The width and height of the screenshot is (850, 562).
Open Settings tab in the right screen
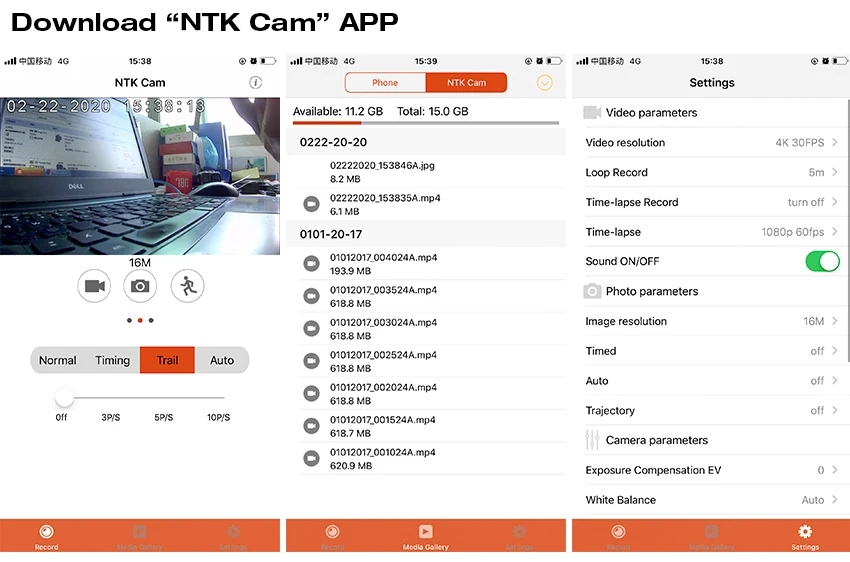click(x=805, y=536)
